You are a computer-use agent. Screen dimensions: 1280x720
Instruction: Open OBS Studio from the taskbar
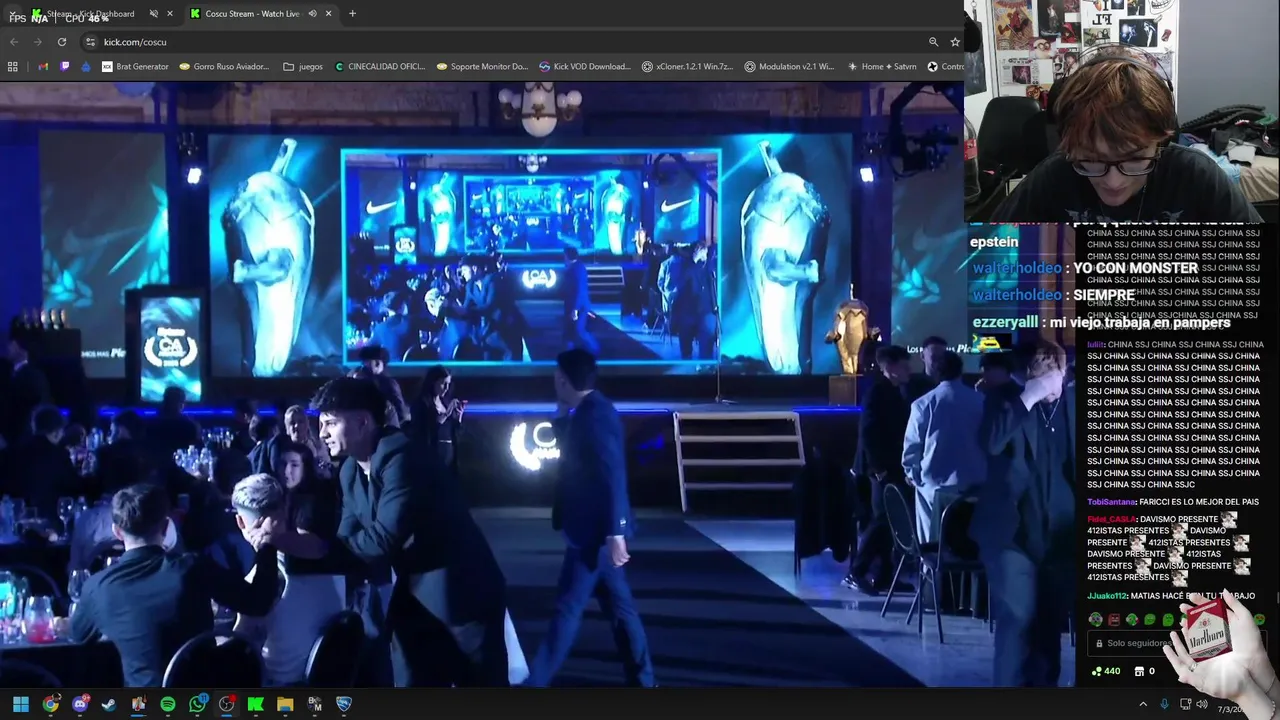[x=227, y=704]
